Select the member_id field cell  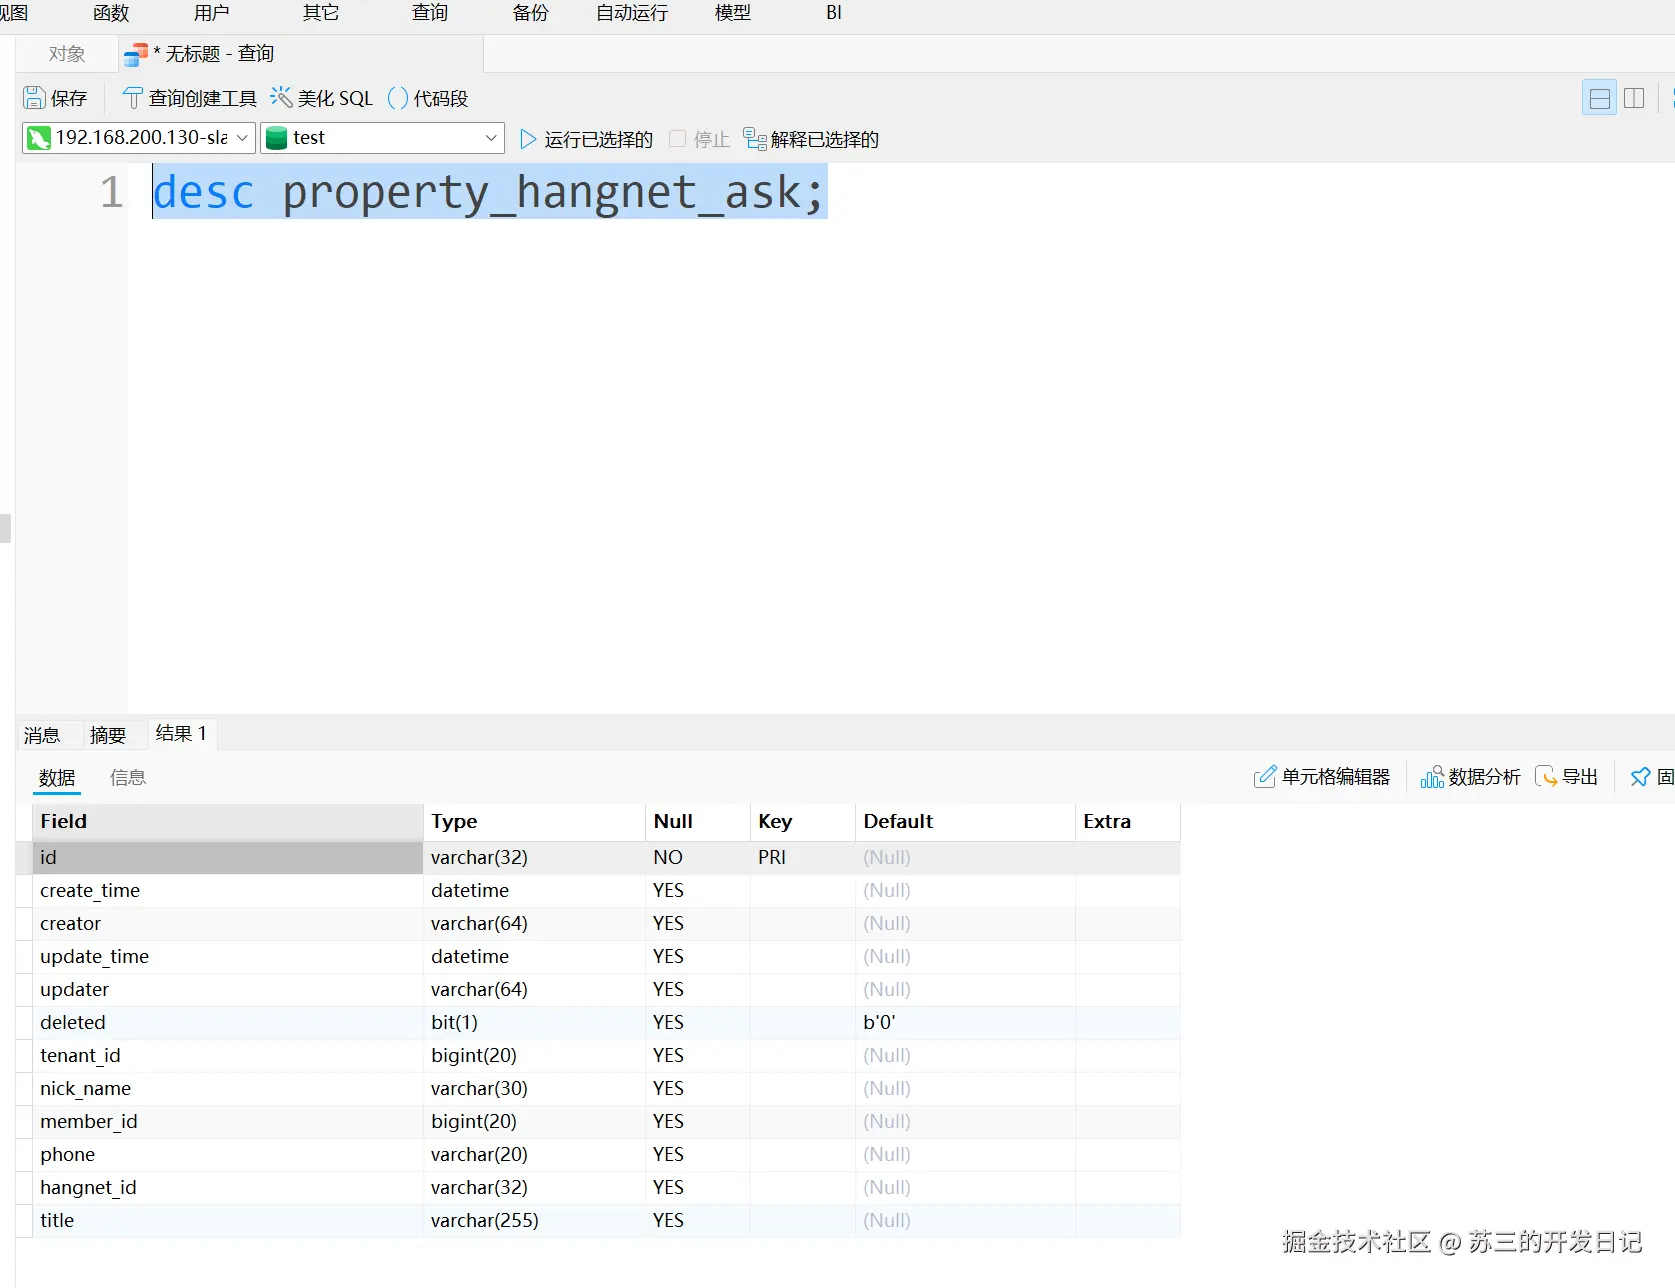click(x=227, y=1121)
